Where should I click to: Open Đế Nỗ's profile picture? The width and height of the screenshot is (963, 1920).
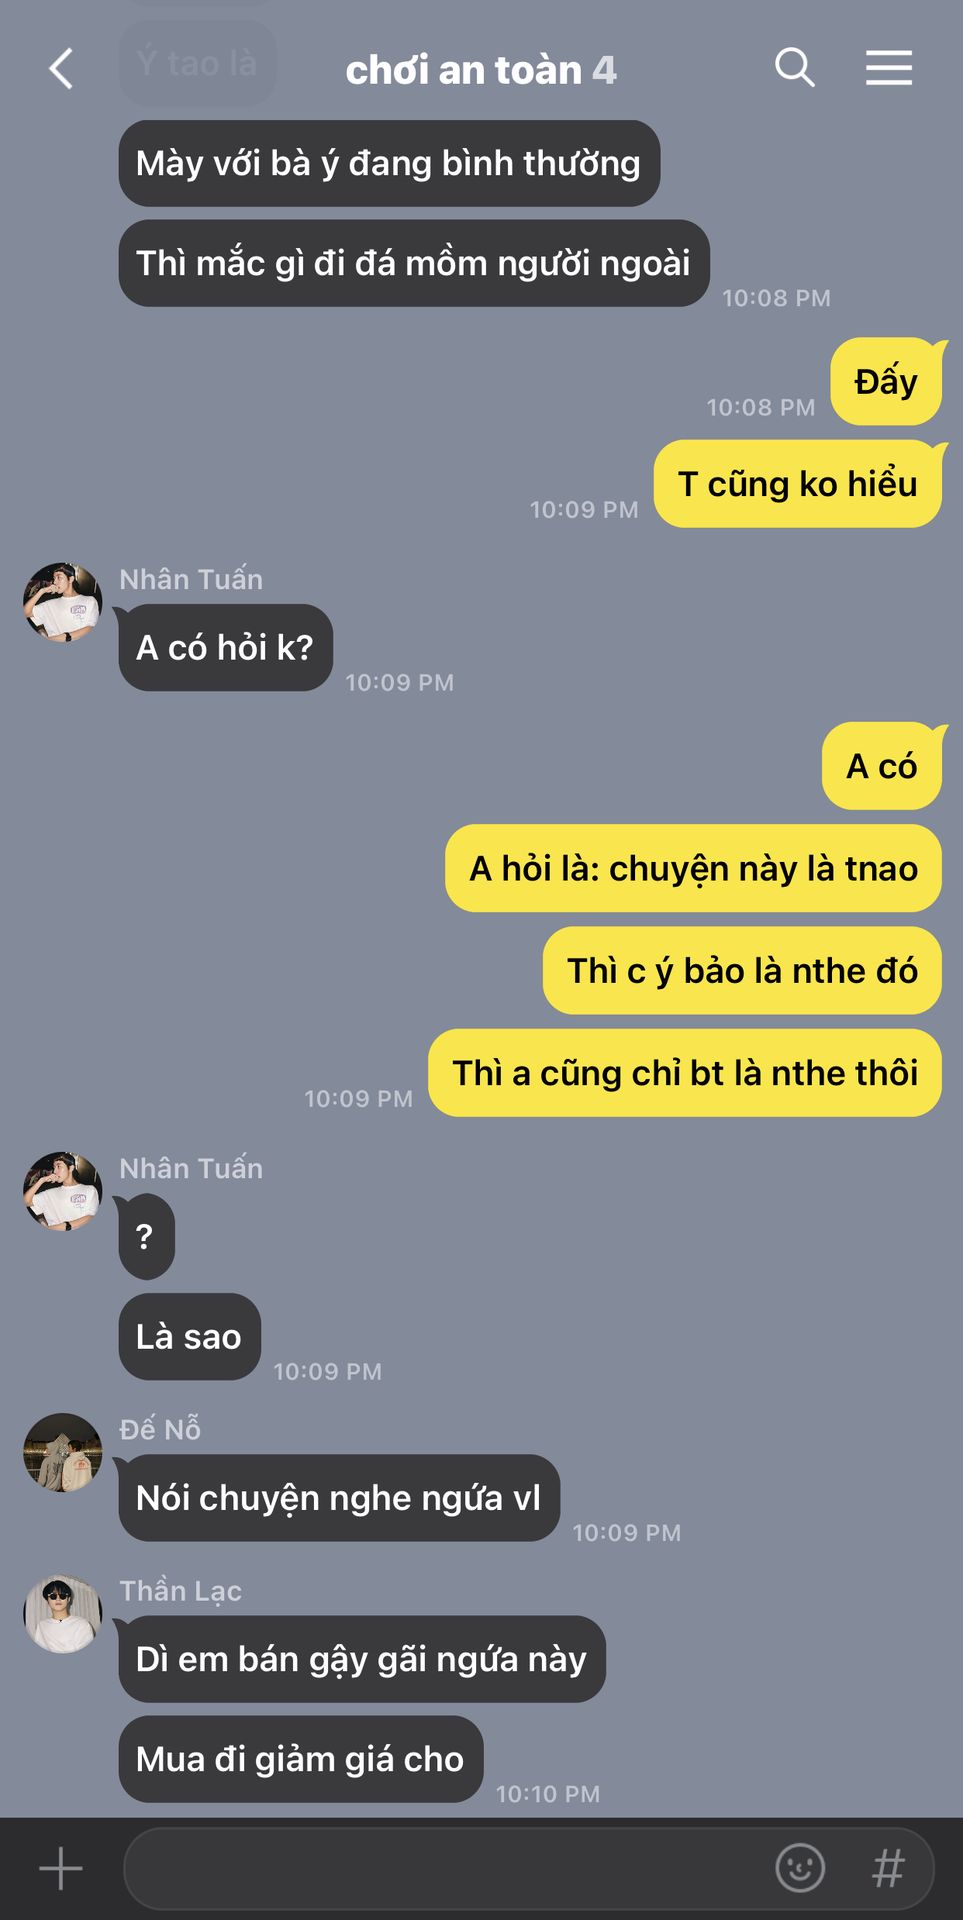click(x=63, y=1453)
